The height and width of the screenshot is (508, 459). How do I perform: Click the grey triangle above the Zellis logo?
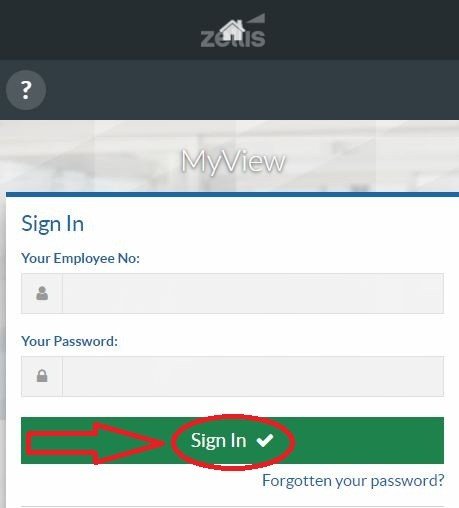(256, 18)
